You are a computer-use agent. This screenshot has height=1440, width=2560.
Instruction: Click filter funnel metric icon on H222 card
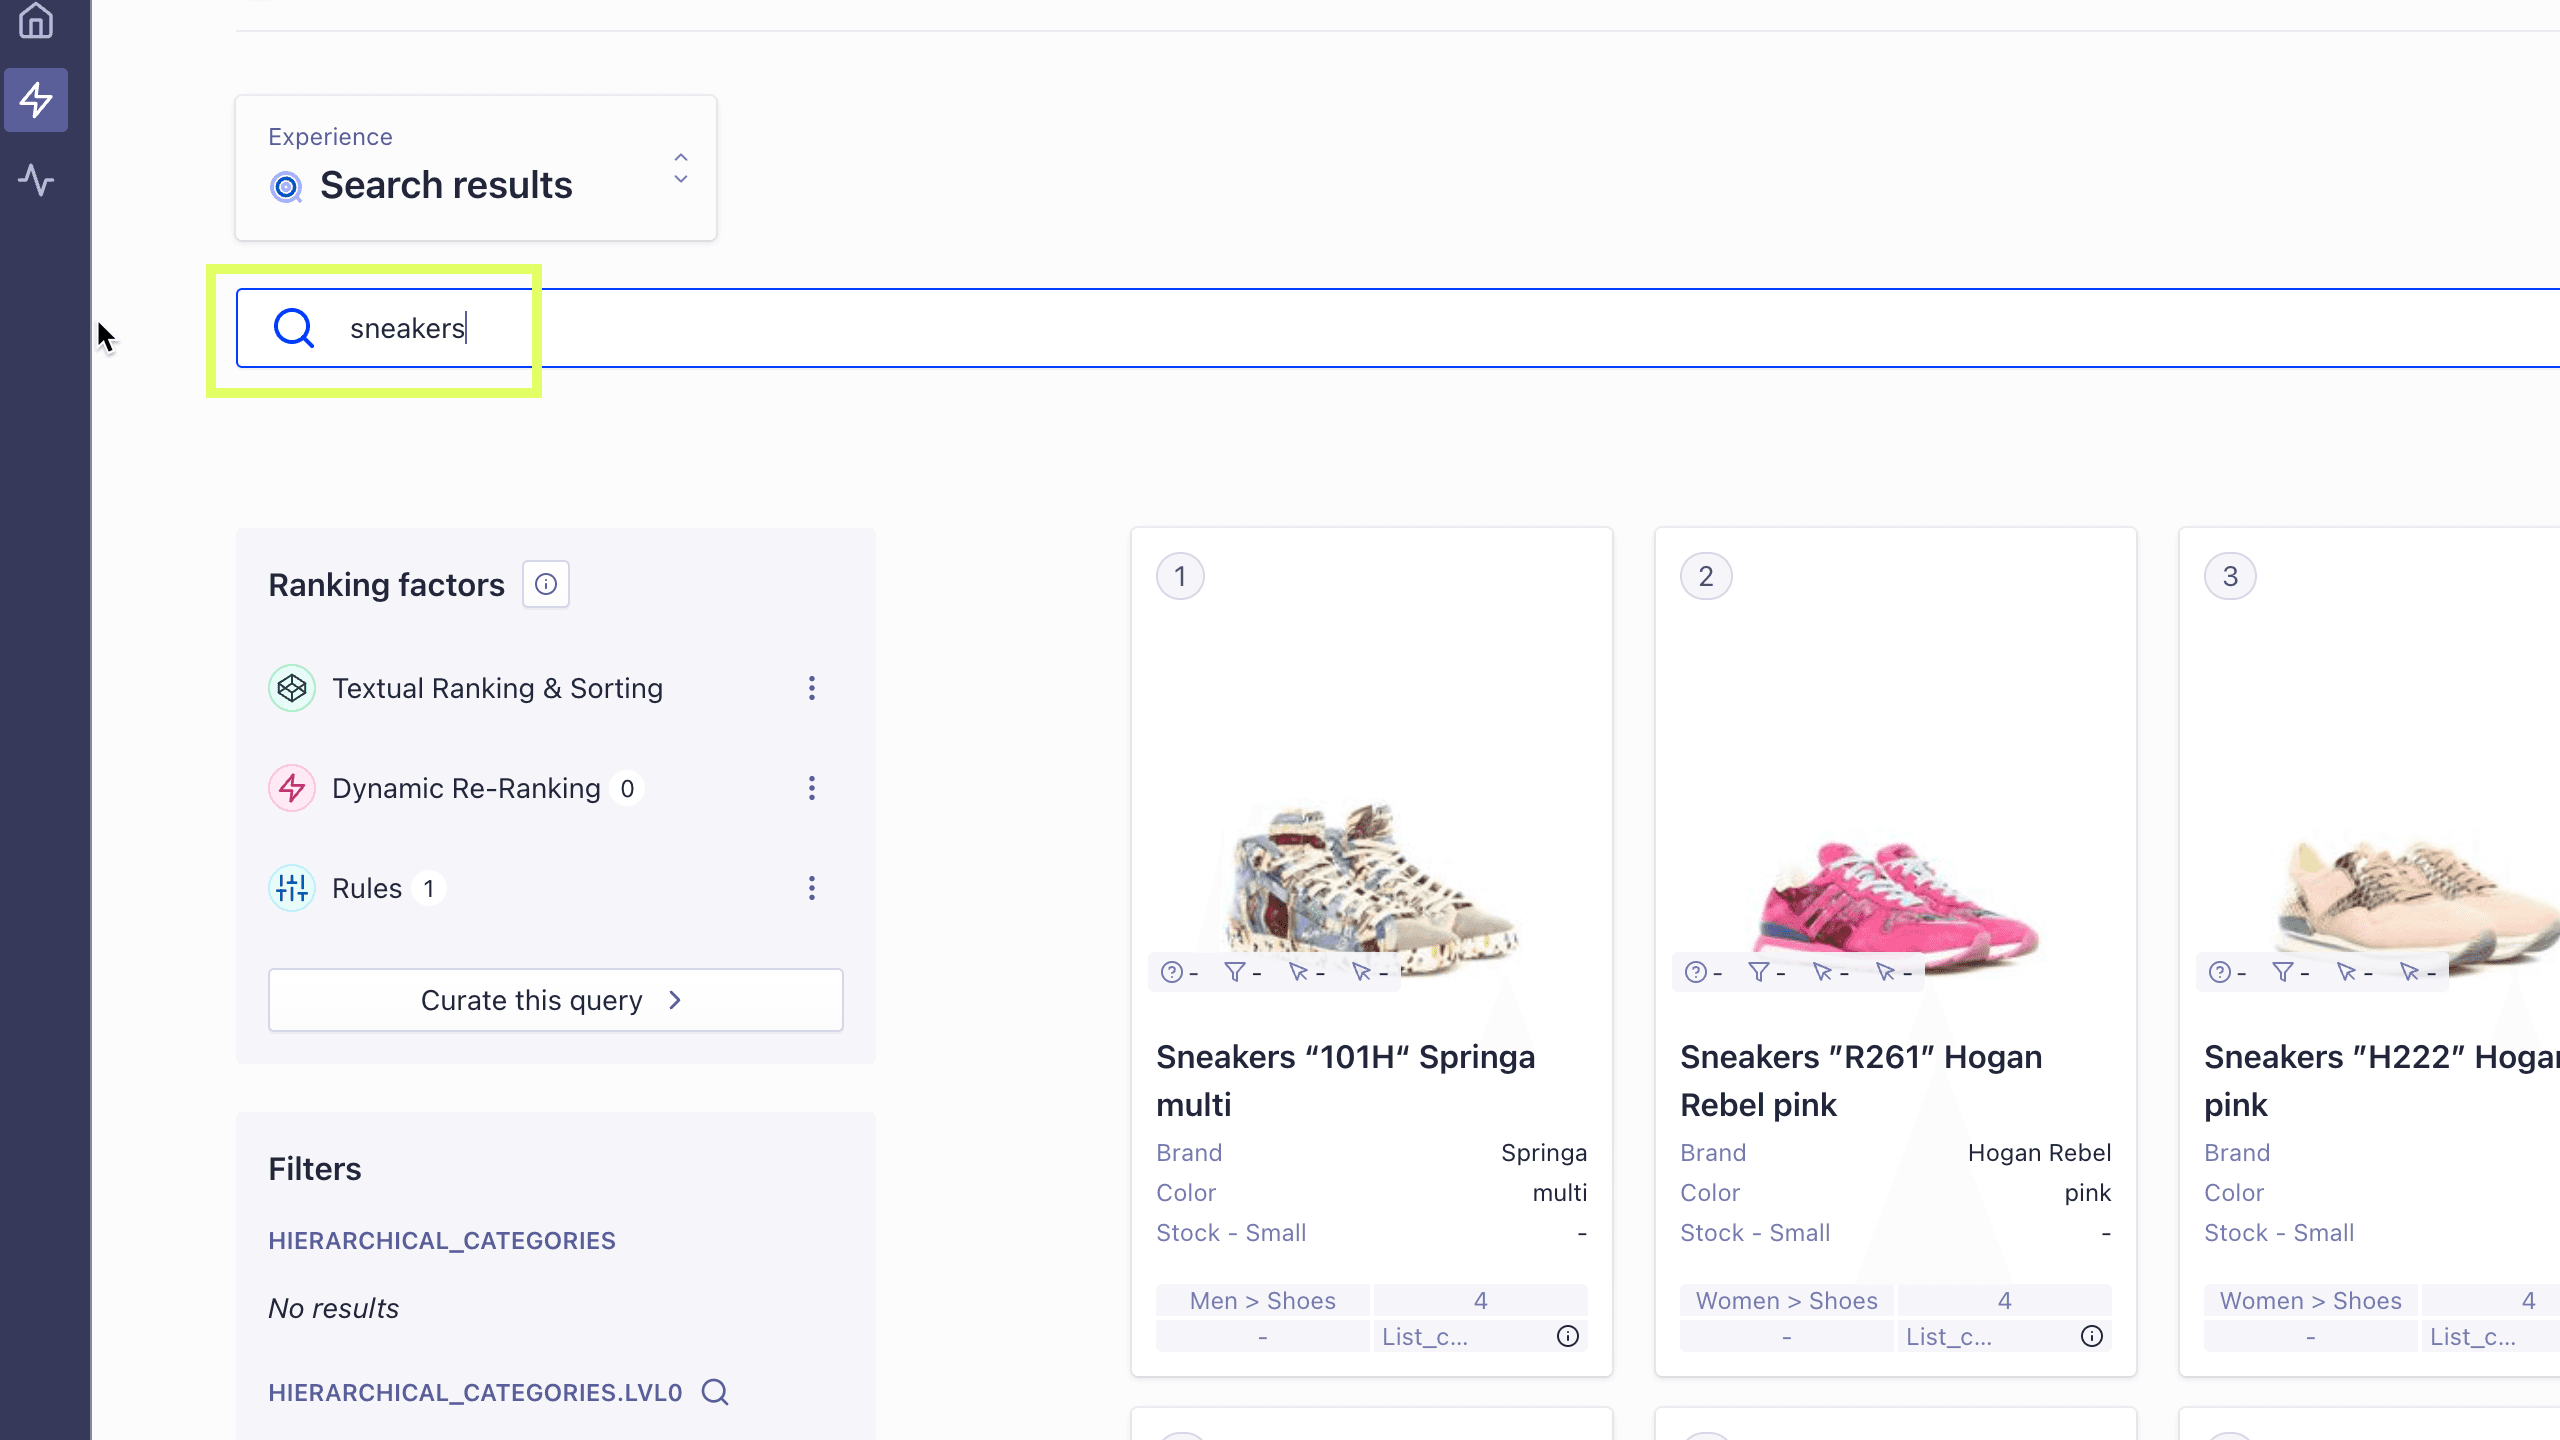coord(2283,972)
